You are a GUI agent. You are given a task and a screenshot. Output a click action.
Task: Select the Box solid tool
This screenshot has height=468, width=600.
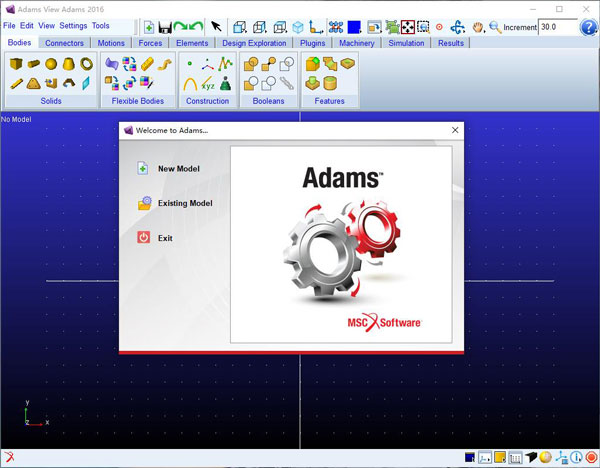16,64
